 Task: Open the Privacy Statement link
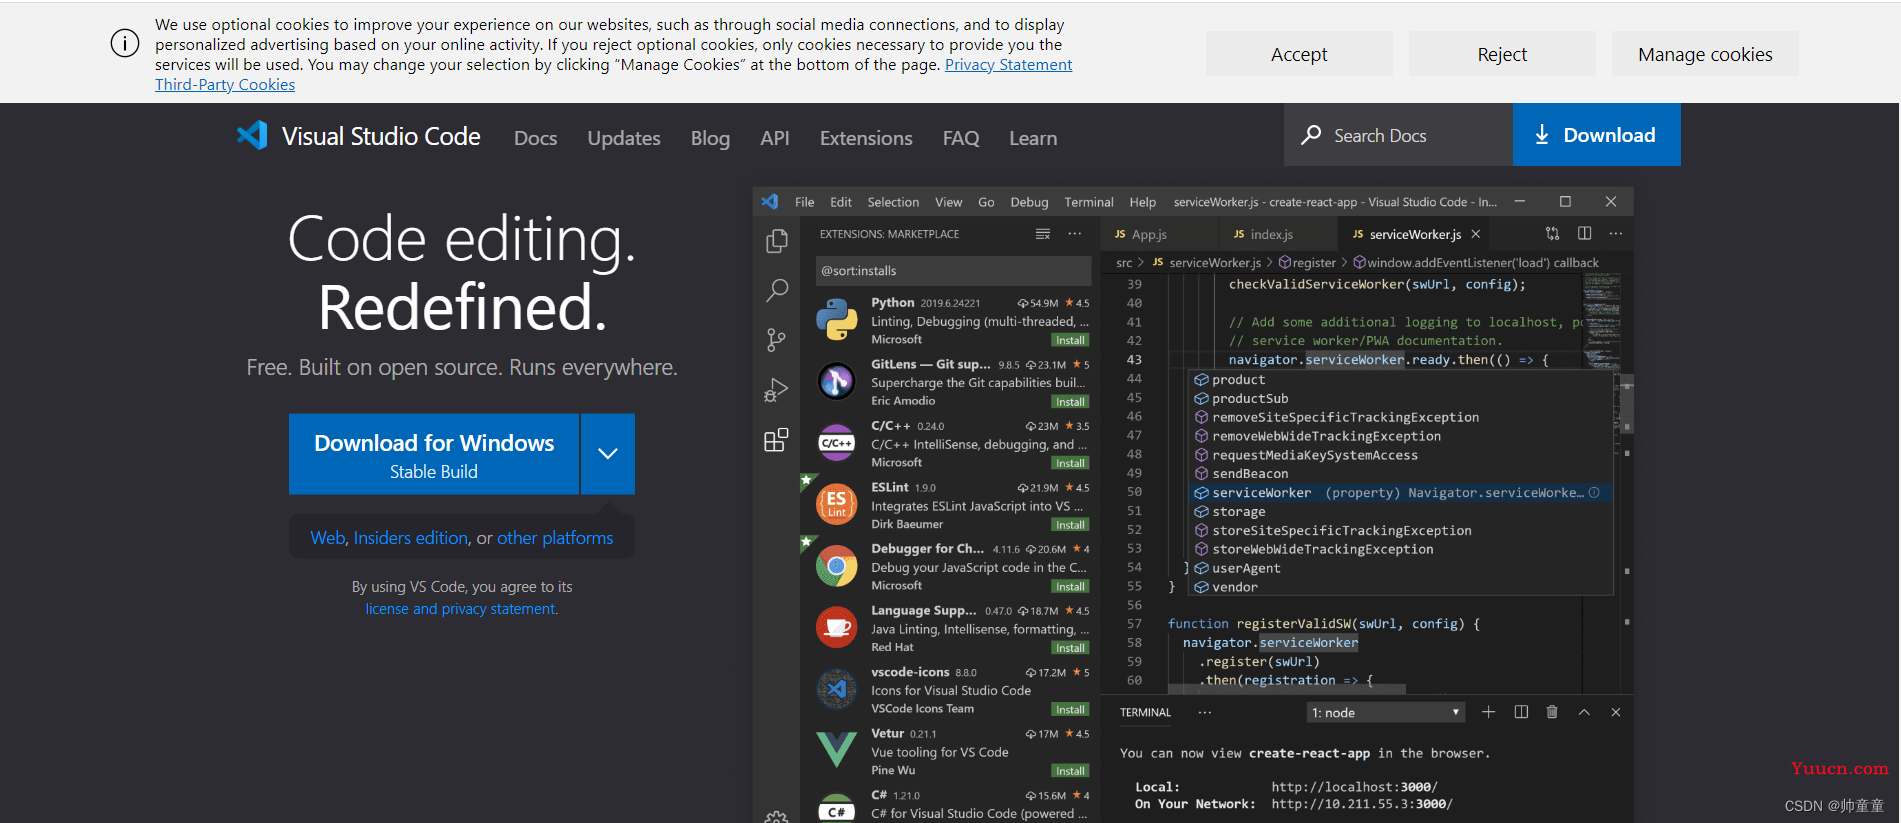click(x=1008, y=64)
